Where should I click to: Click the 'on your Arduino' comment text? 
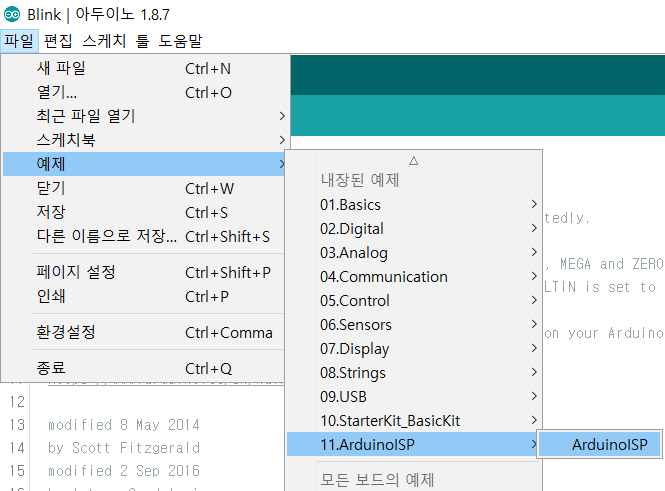[604, 333]
